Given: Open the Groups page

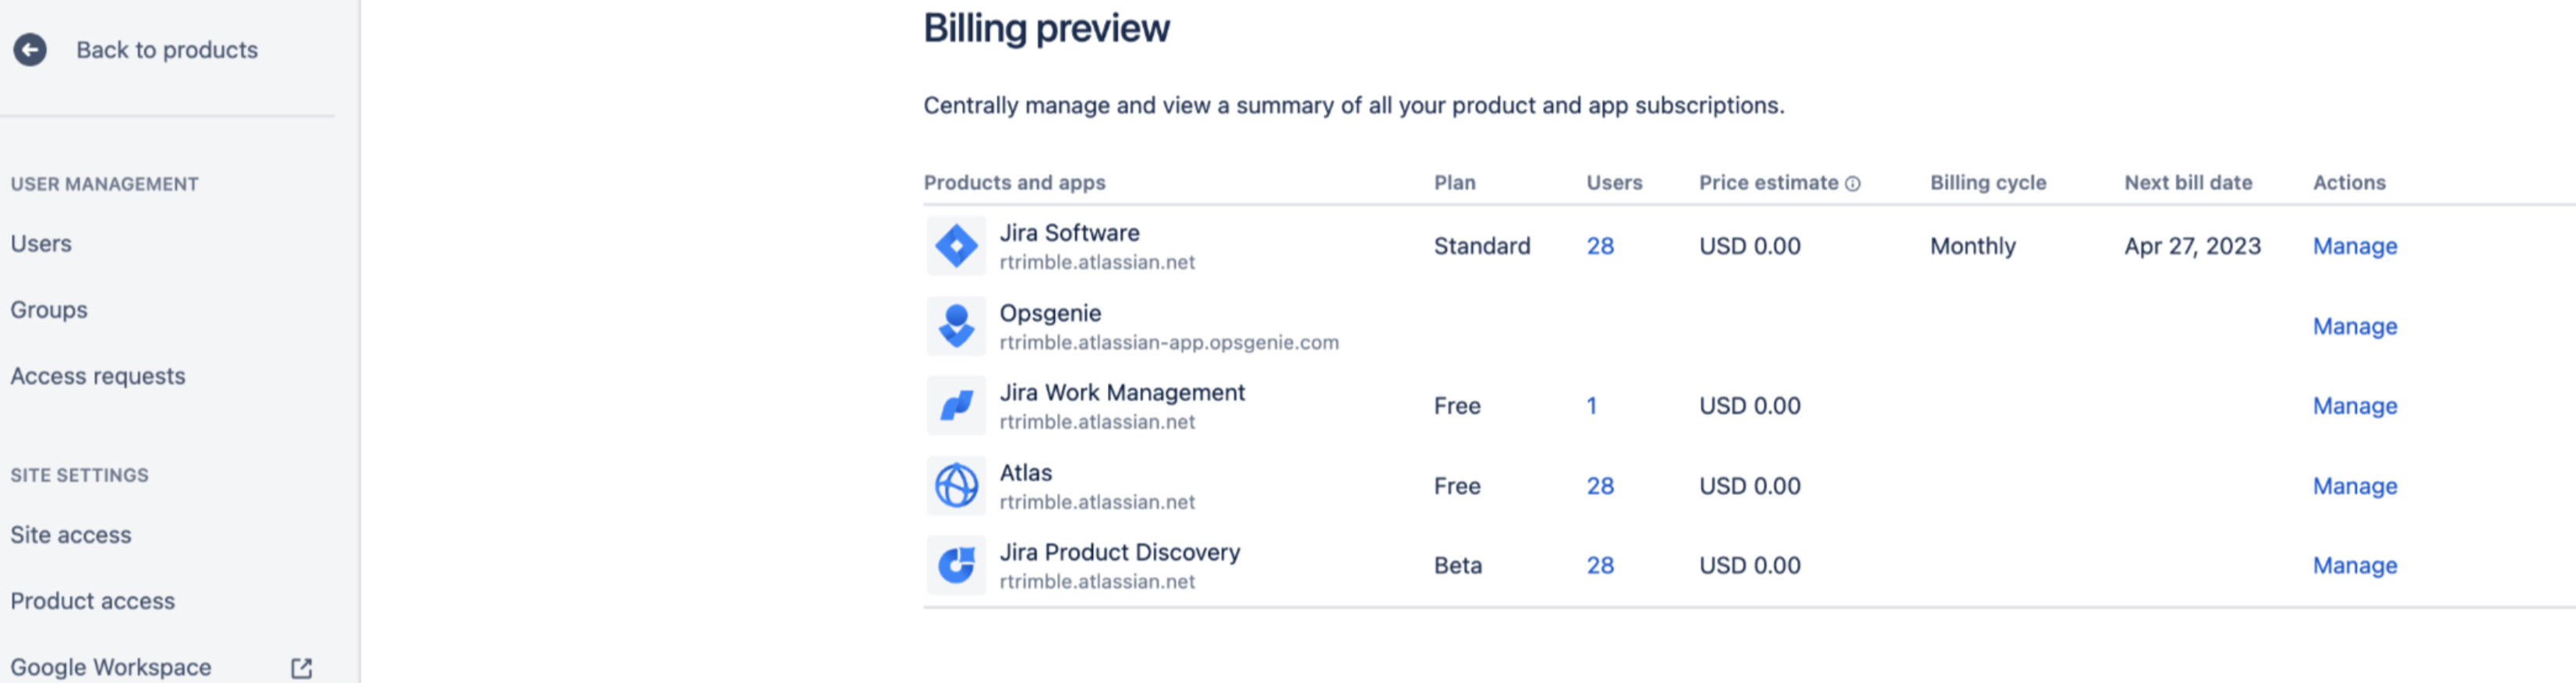Looking at the screenshot, I should (49, 310).
